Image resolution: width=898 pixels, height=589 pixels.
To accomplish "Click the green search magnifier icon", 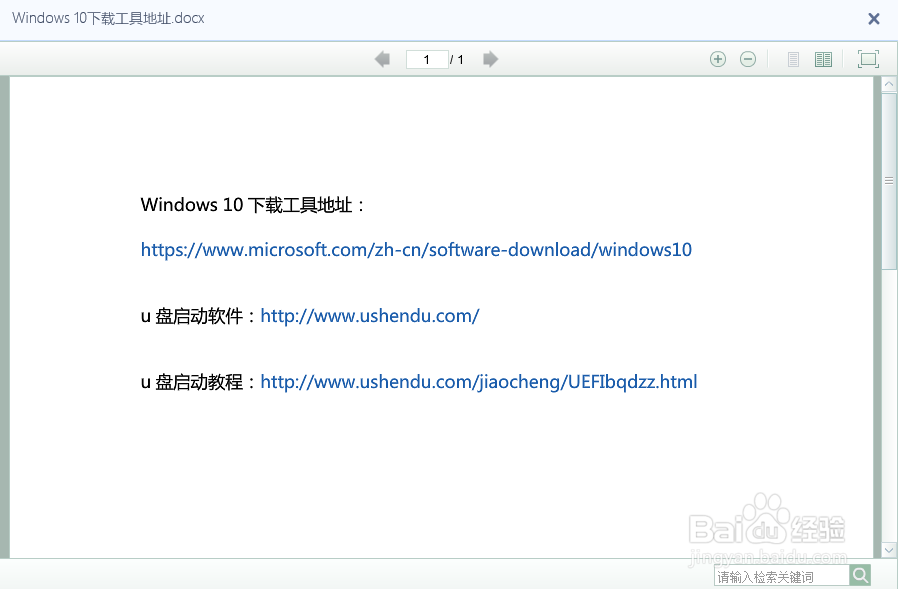I will 860,575.
